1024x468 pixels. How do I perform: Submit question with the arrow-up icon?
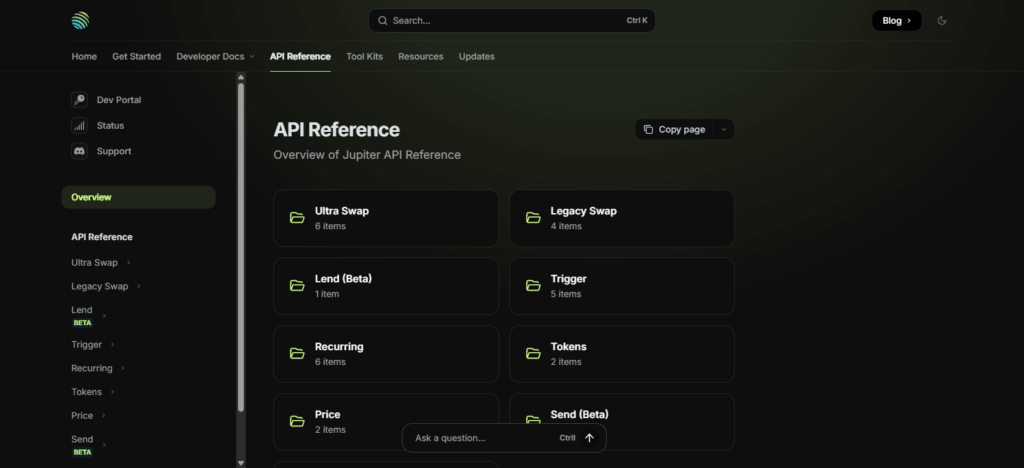[589, 438]
